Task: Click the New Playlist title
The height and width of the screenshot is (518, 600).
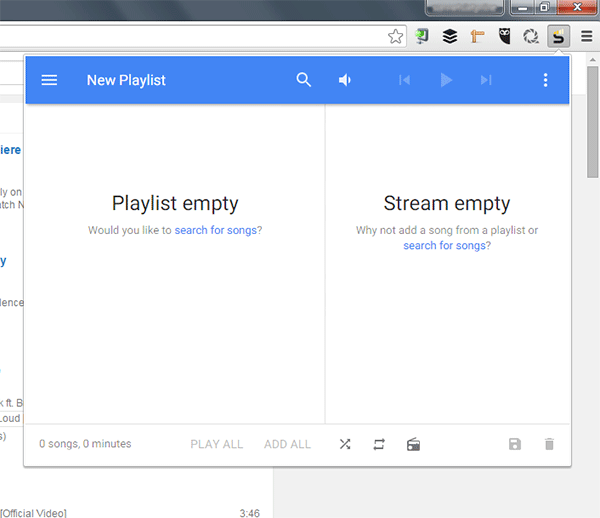Action: tap(126, 80)
